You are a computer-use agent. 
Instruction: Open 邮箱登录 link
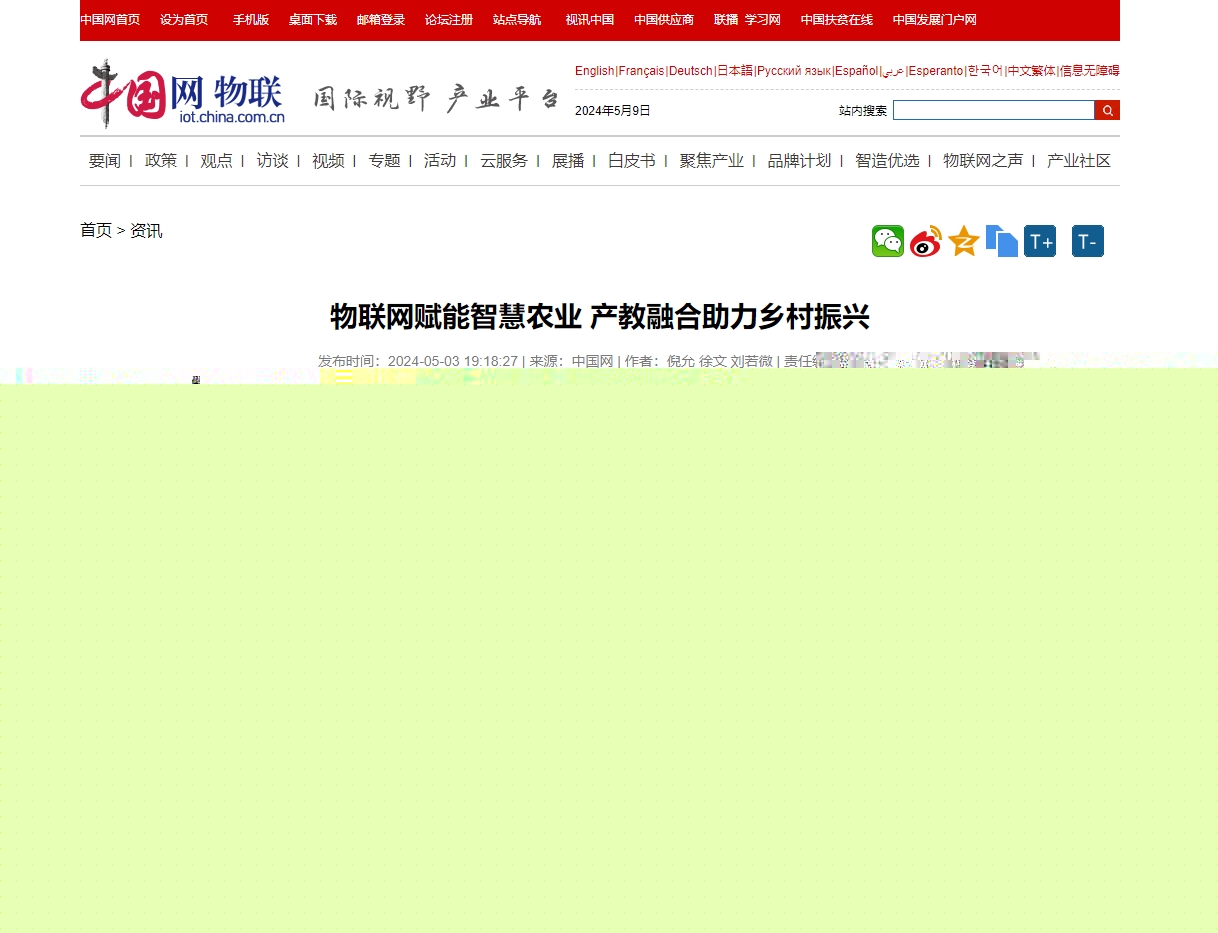point(381,20)
